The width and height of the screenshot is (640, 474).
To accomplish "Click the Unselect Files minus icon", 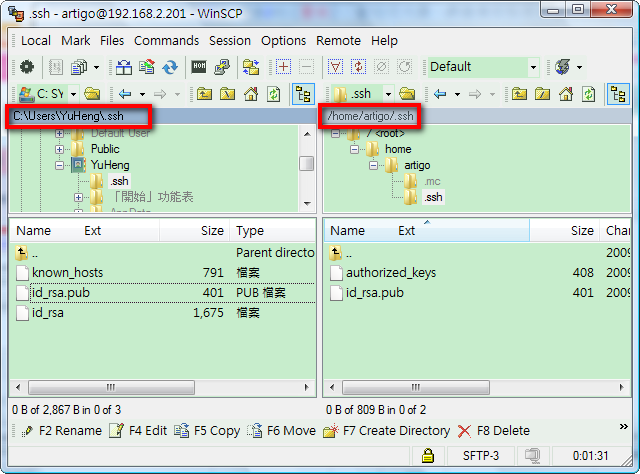I will point(307,67).
